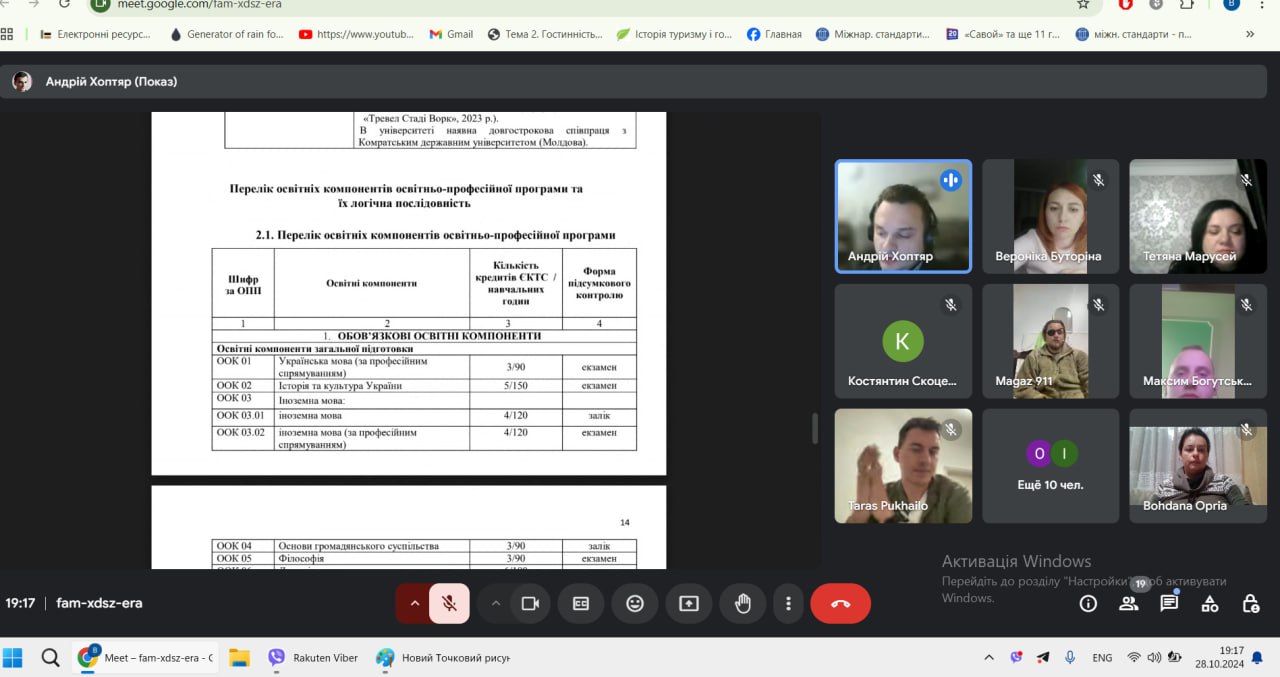
Task: Expand the microphone audio settings arrow
Action: (x=414, y=604)
